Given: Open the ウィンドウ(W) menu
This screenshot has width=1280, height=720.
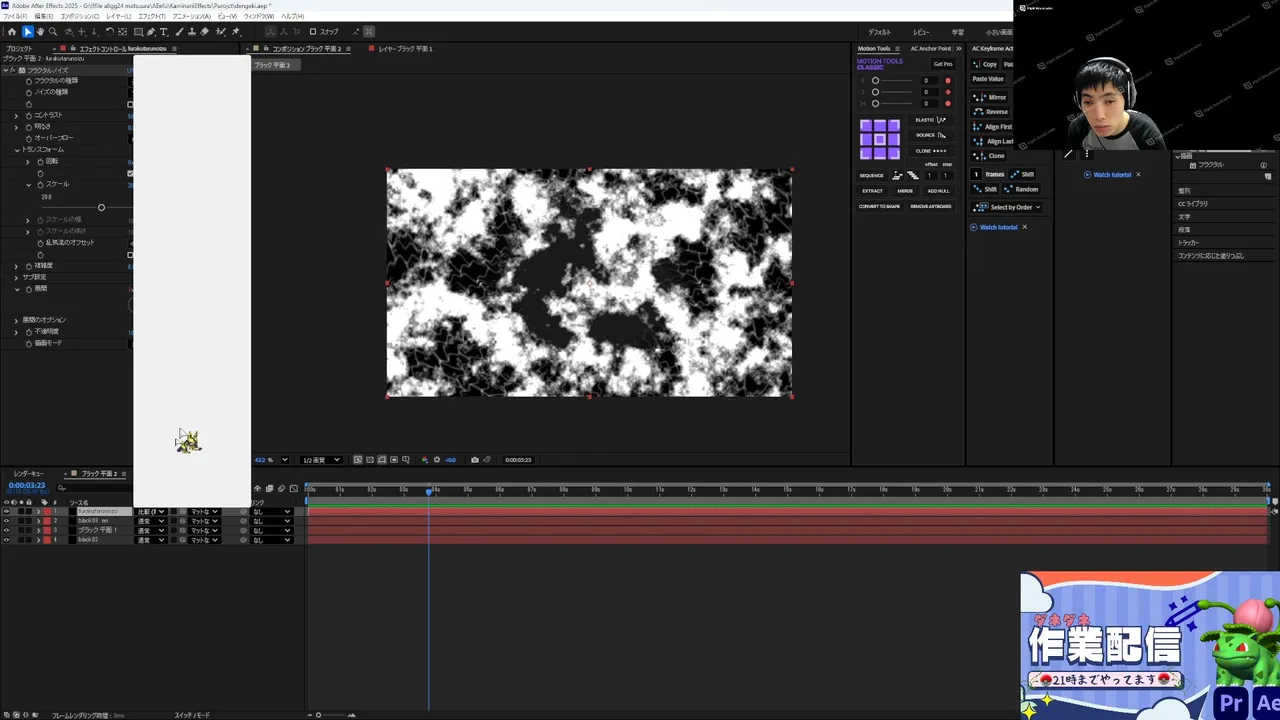Looking at the screenshot, I should click(258, 16).
